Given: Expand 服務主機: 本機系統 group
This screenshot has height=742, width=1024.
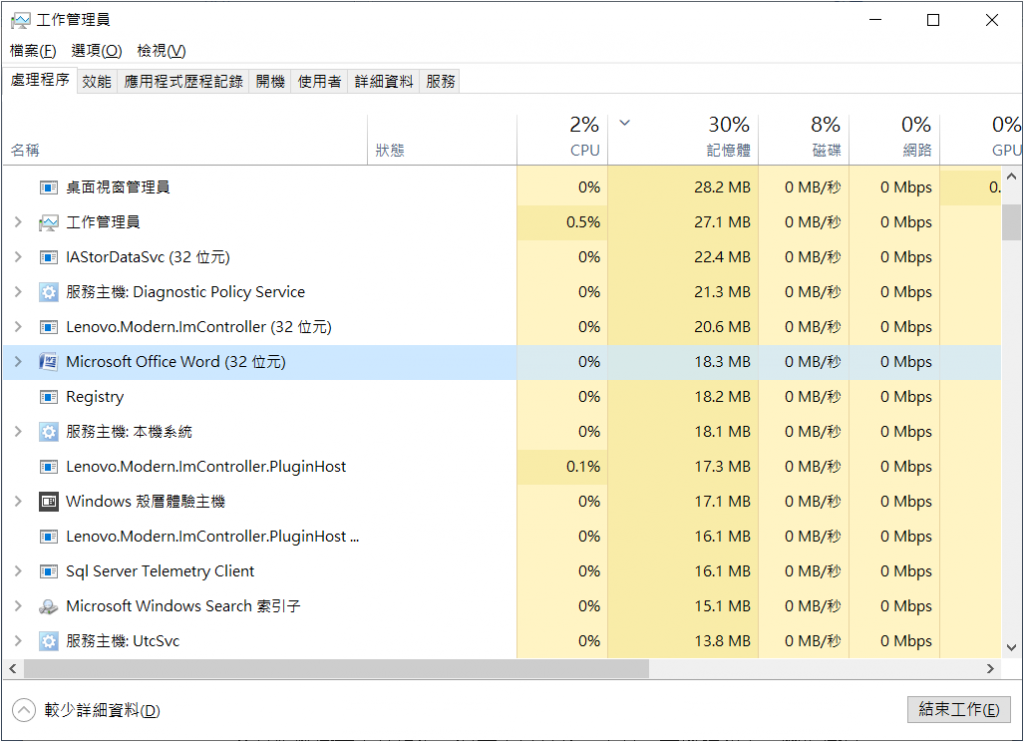Looking at the screenshot, I should [18, 432].
